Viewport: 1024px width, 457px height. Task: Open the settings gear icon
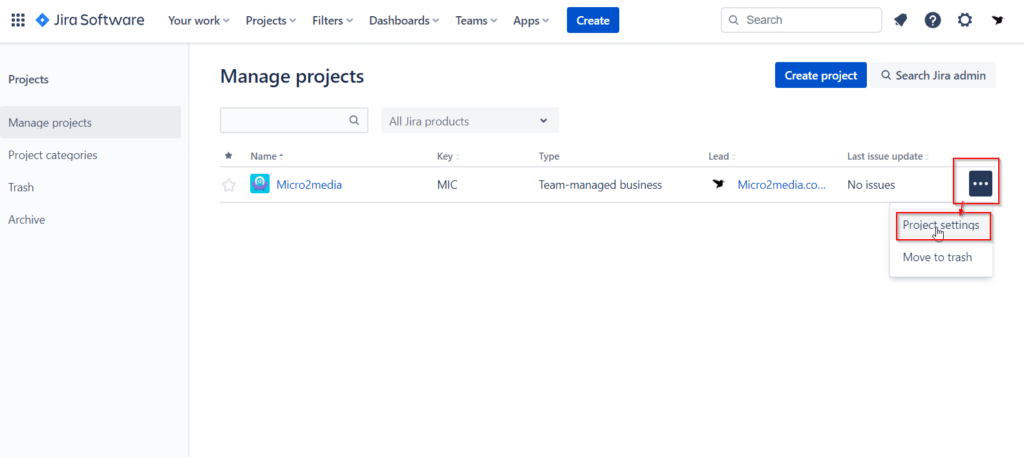(x=965, y=20)
